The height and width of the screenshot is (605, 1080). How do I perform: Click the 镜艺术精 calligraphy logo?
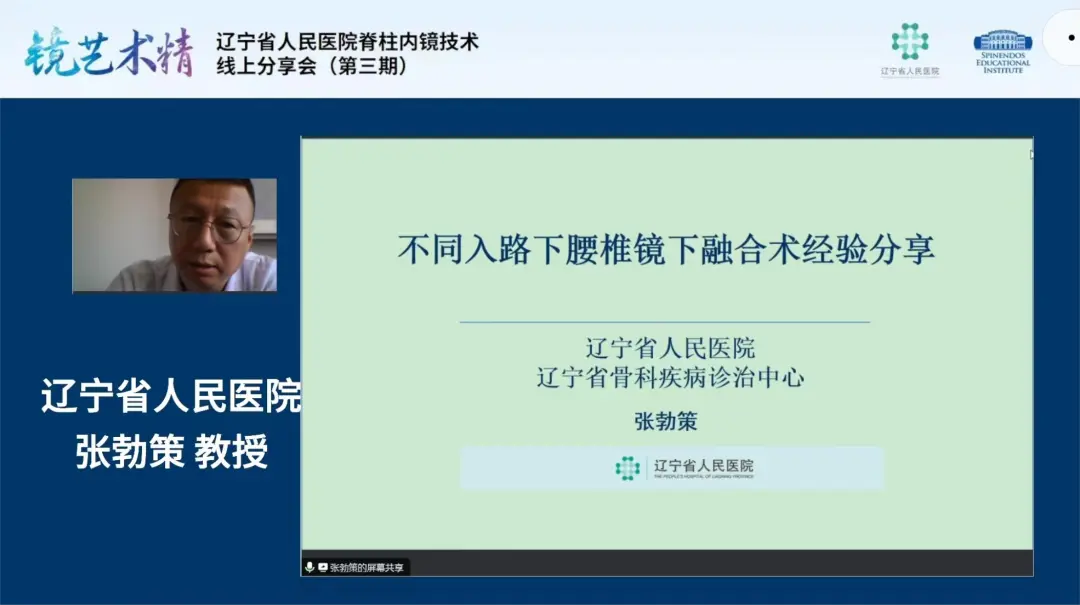pos(109,51)
